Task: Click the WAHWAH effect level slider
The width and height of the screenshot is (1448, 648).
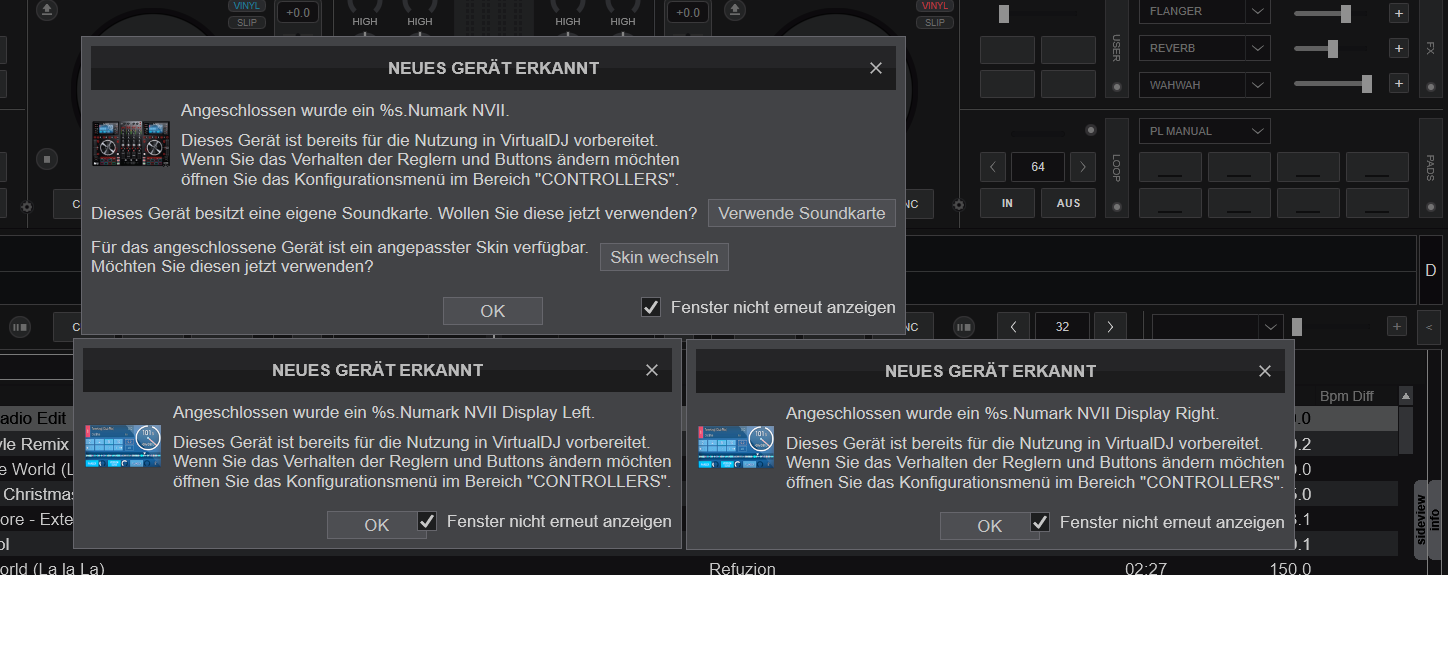Action: [1334, 85]
